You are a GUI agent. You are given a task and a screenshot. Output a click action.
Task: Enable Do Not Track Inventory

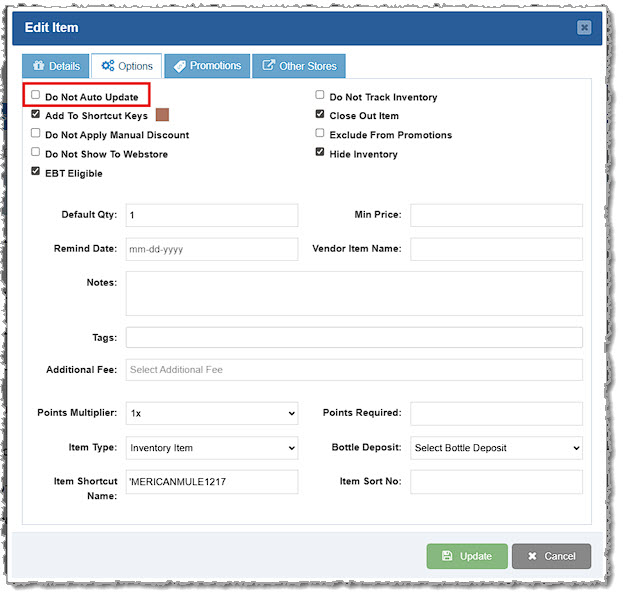coord(319,95)
